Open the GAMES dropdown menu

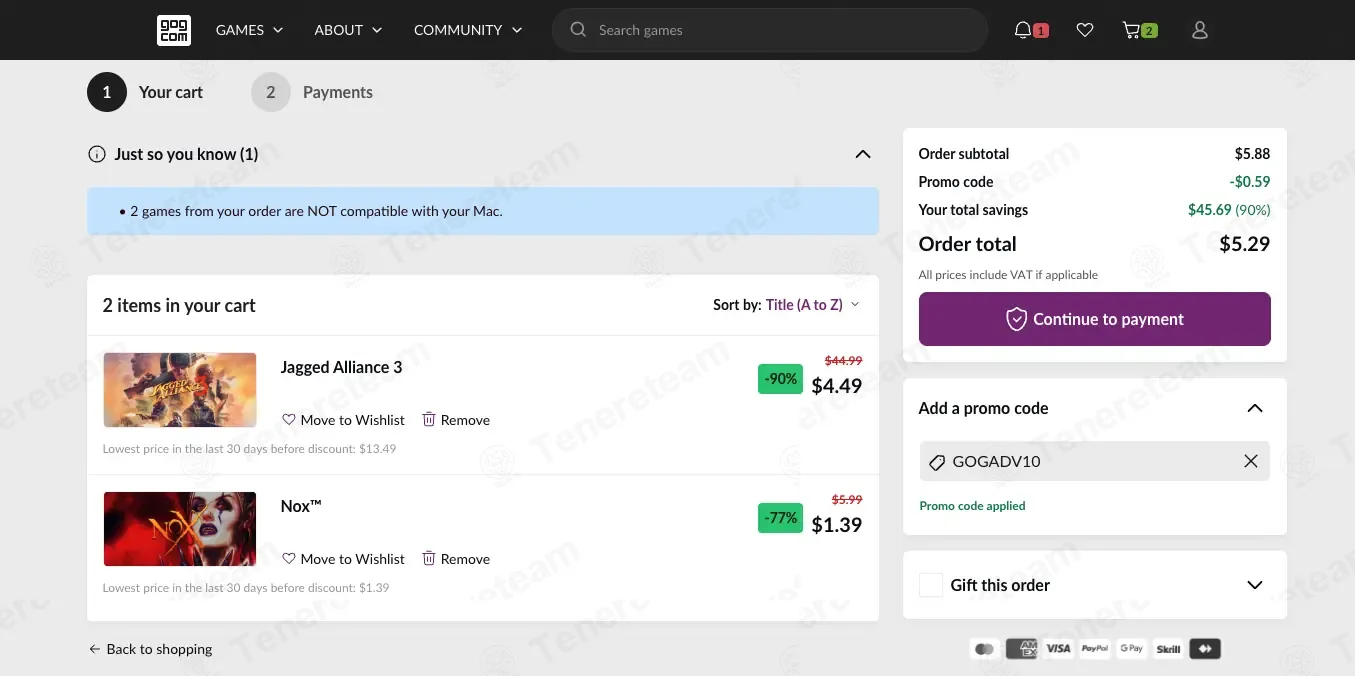tap(250, 30)
